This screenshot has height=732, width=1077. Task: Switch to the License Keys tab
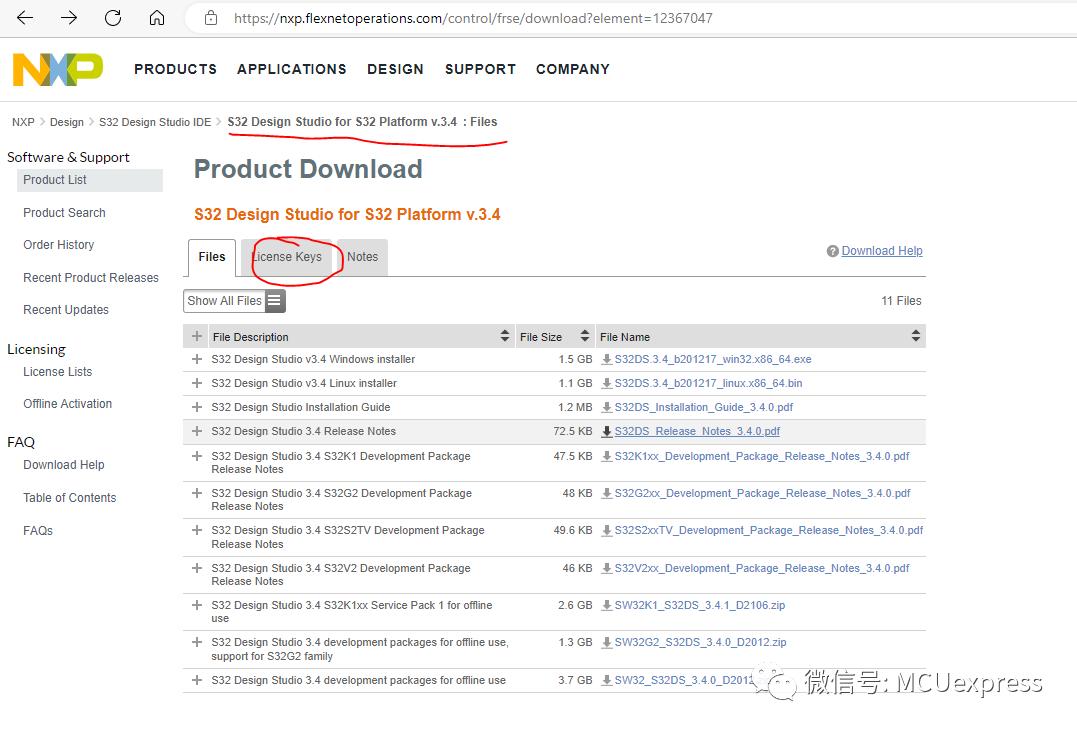[287, 258]
